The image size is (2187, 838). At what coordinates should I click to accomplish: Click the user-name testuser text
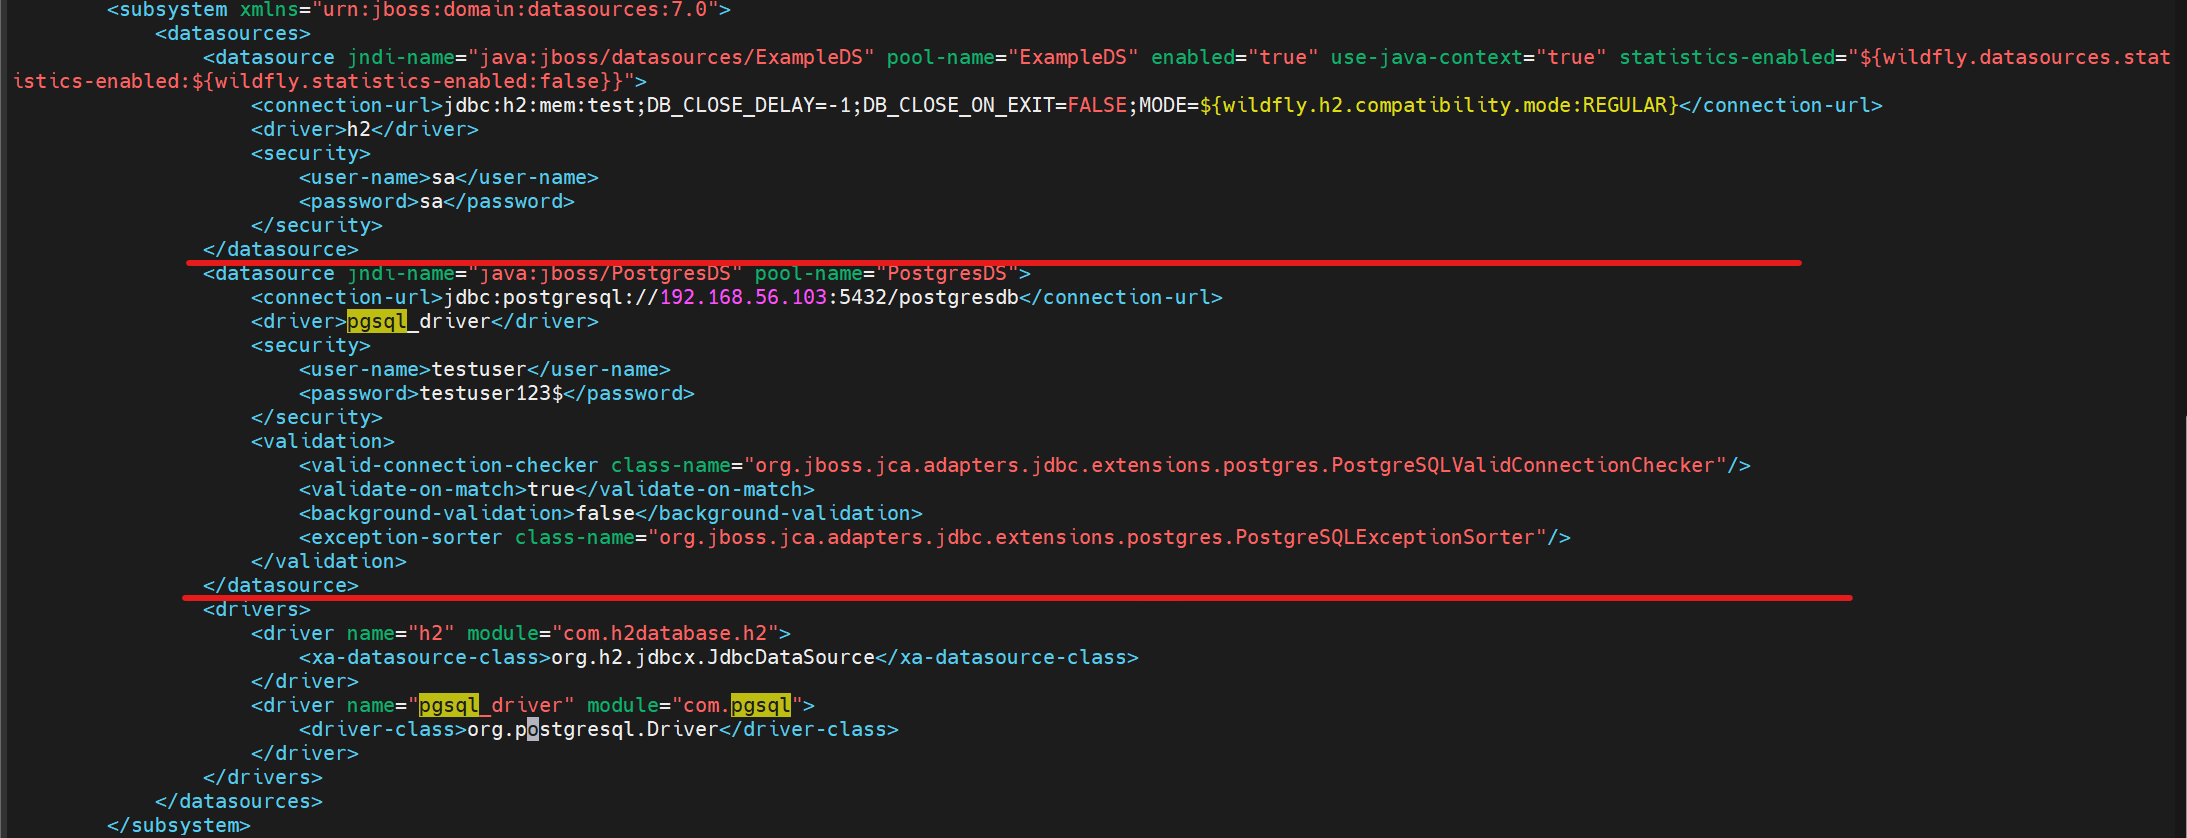479,370
